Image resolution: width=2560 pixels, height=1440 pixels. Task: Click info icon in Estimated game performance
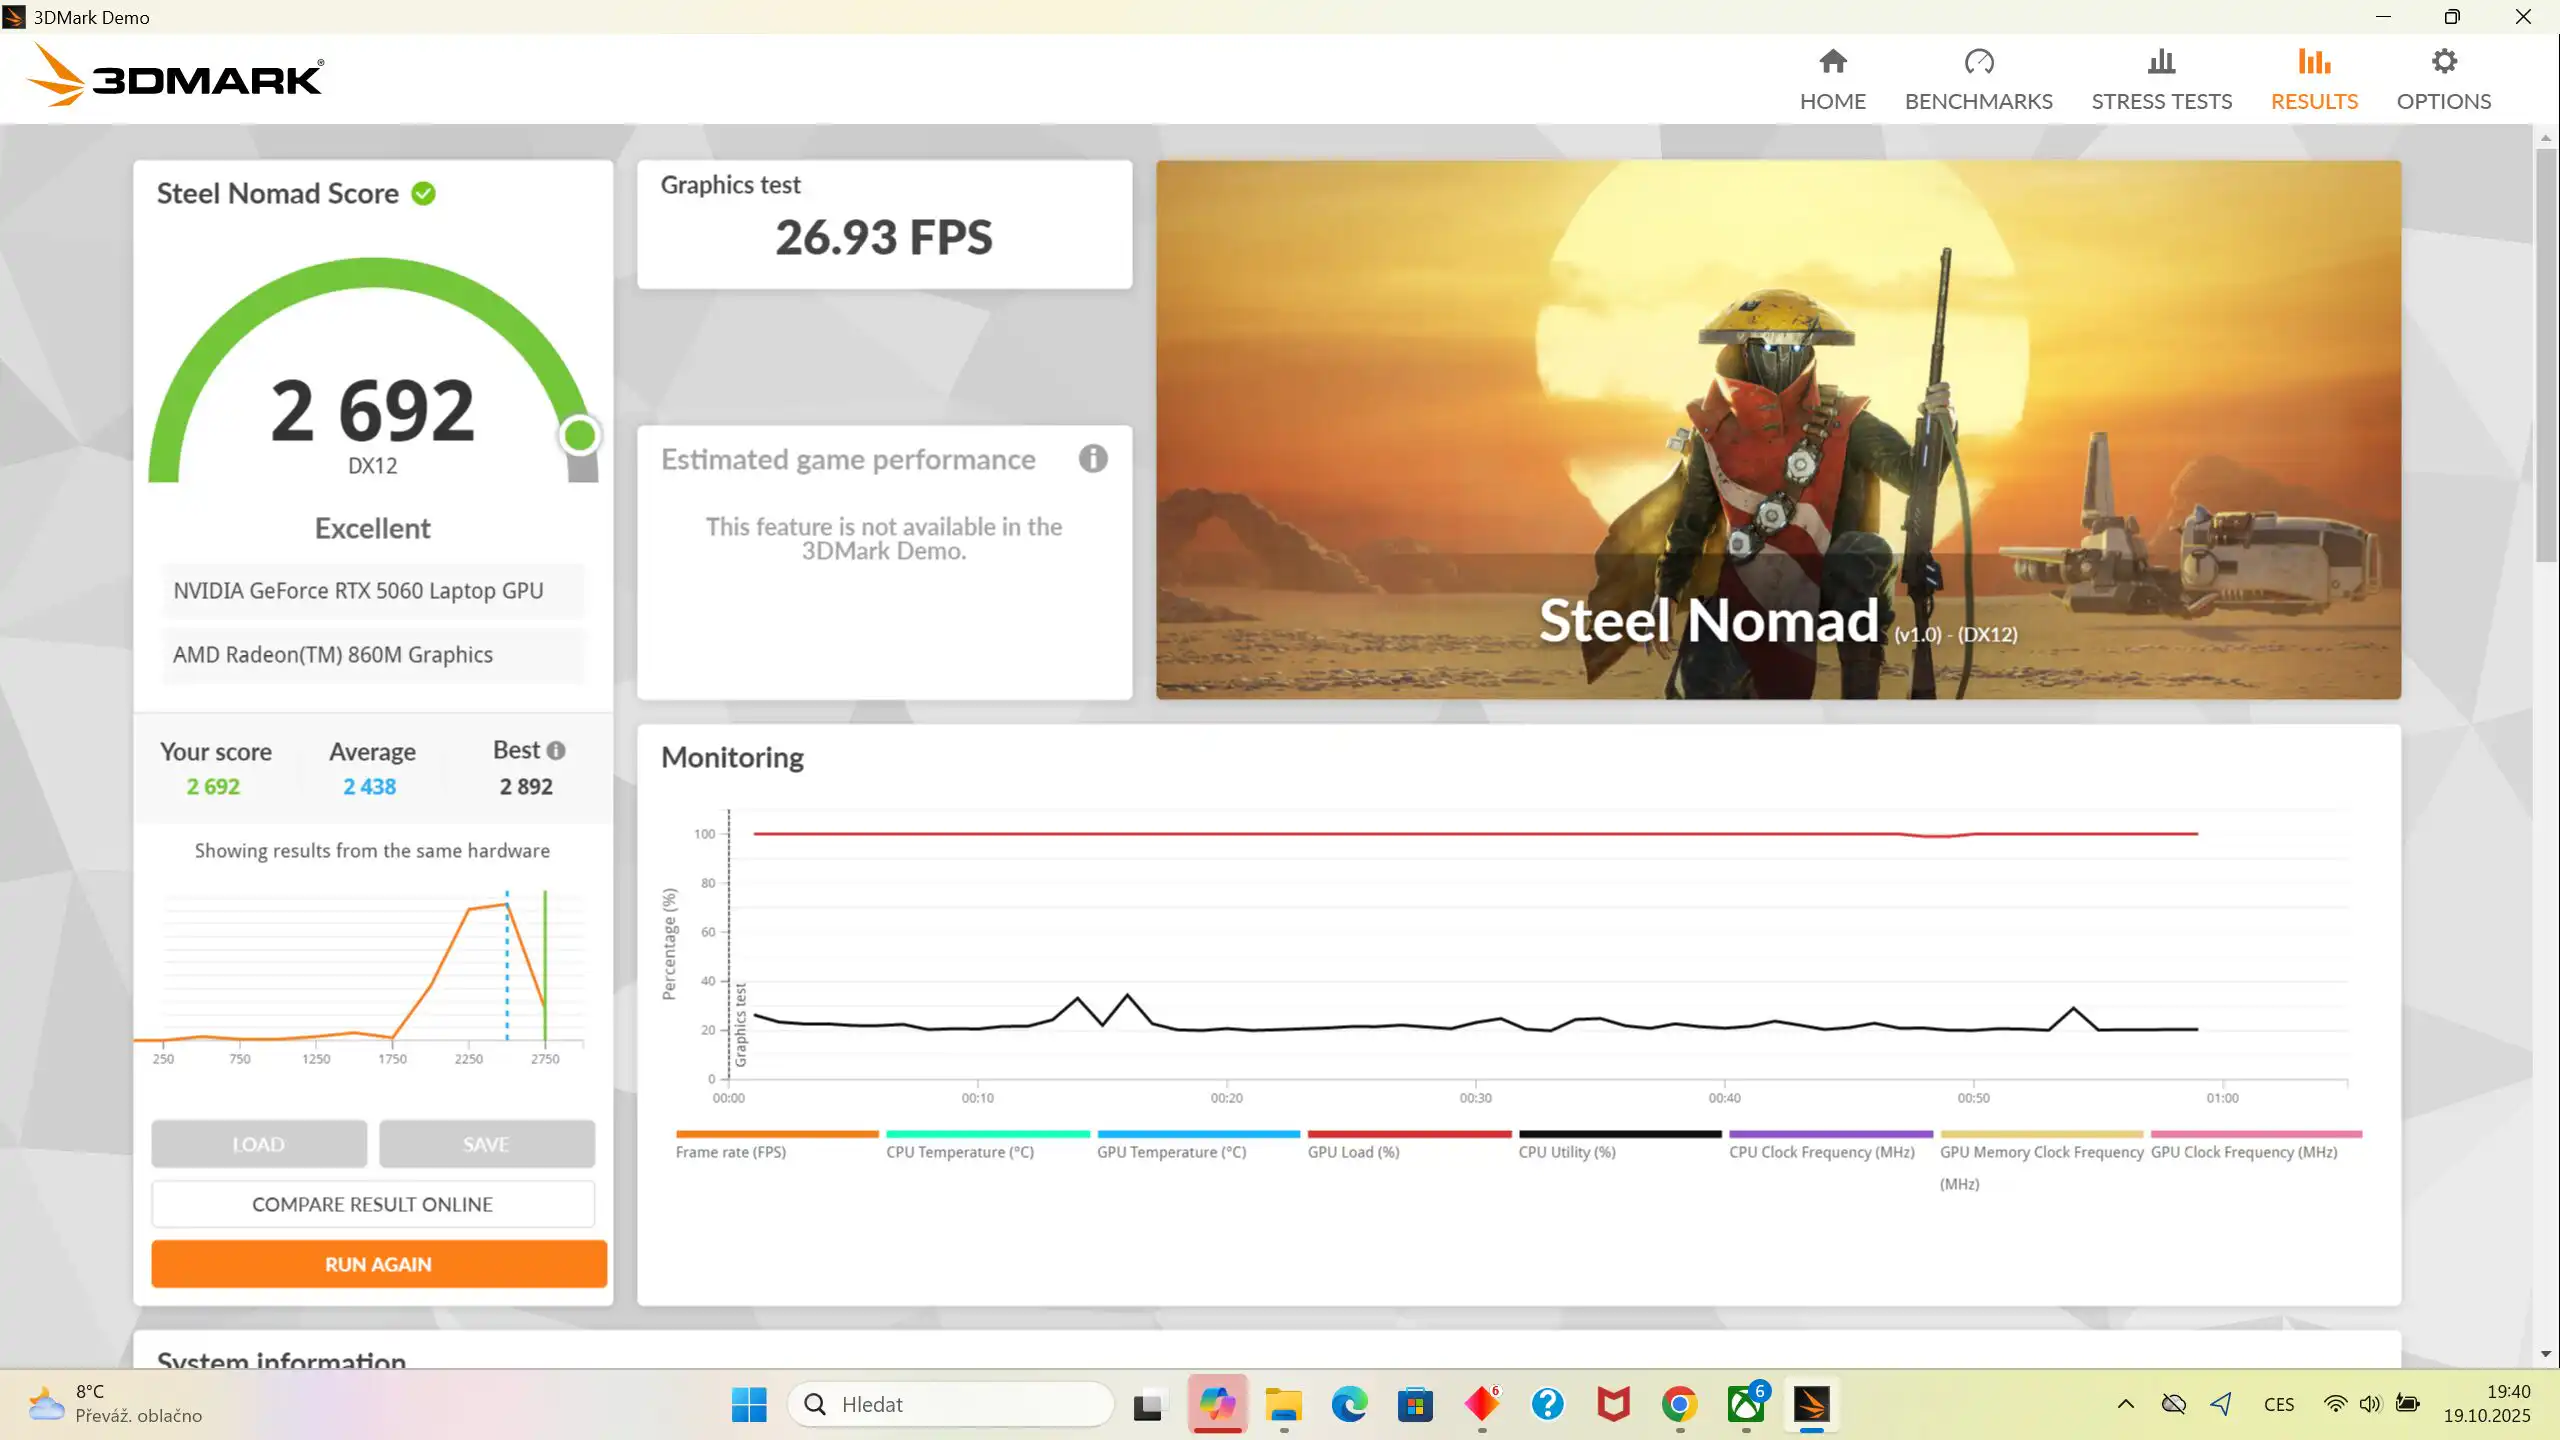1093,459
